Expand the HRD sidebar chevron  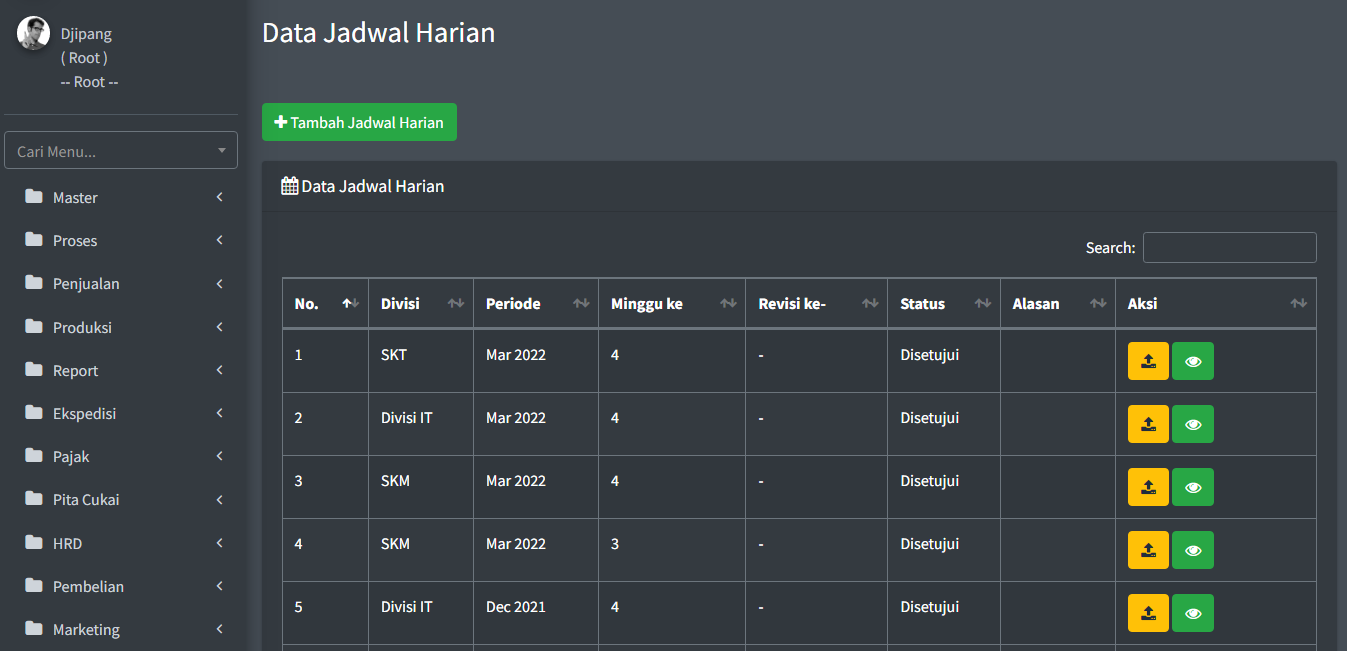coord(219,543)
